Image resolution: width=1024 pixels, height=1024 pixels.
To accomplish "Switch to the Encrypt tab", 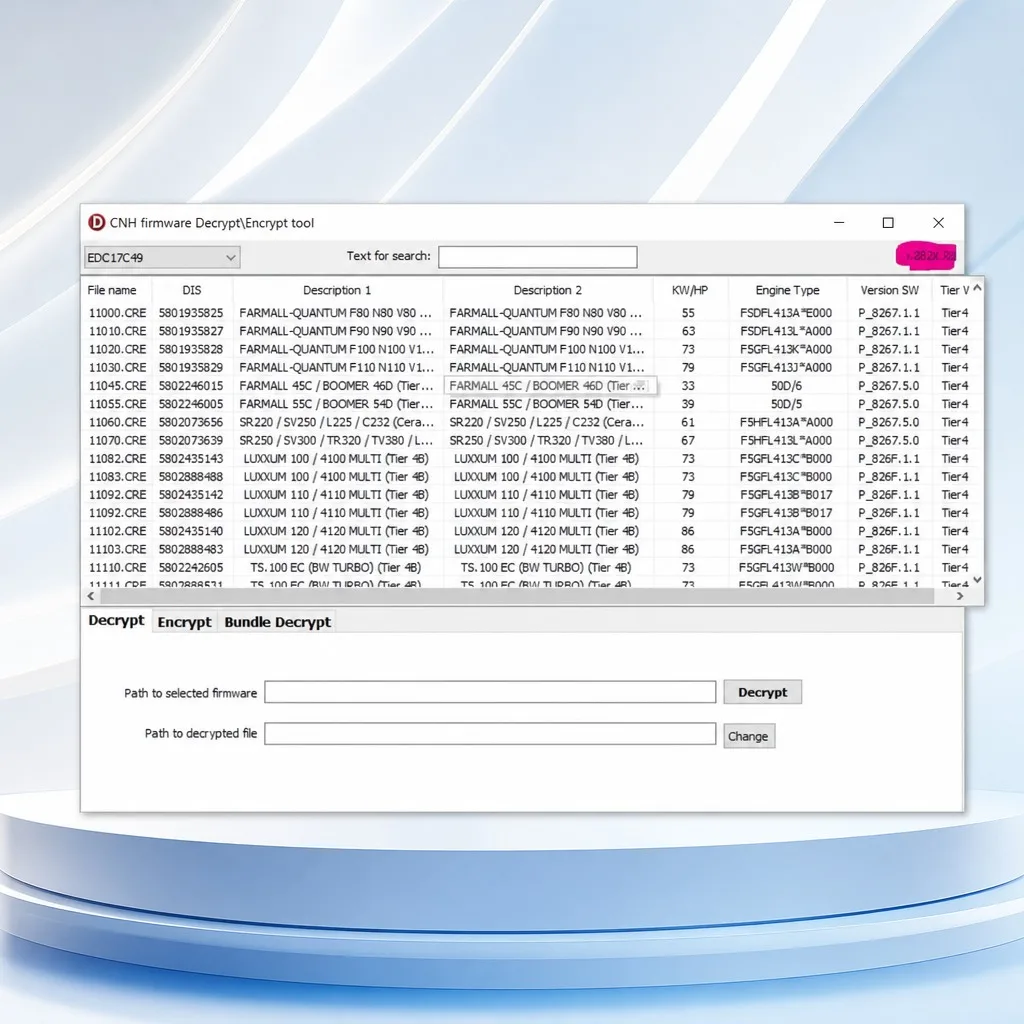I will pyautogui.click(x=184, y=622).
